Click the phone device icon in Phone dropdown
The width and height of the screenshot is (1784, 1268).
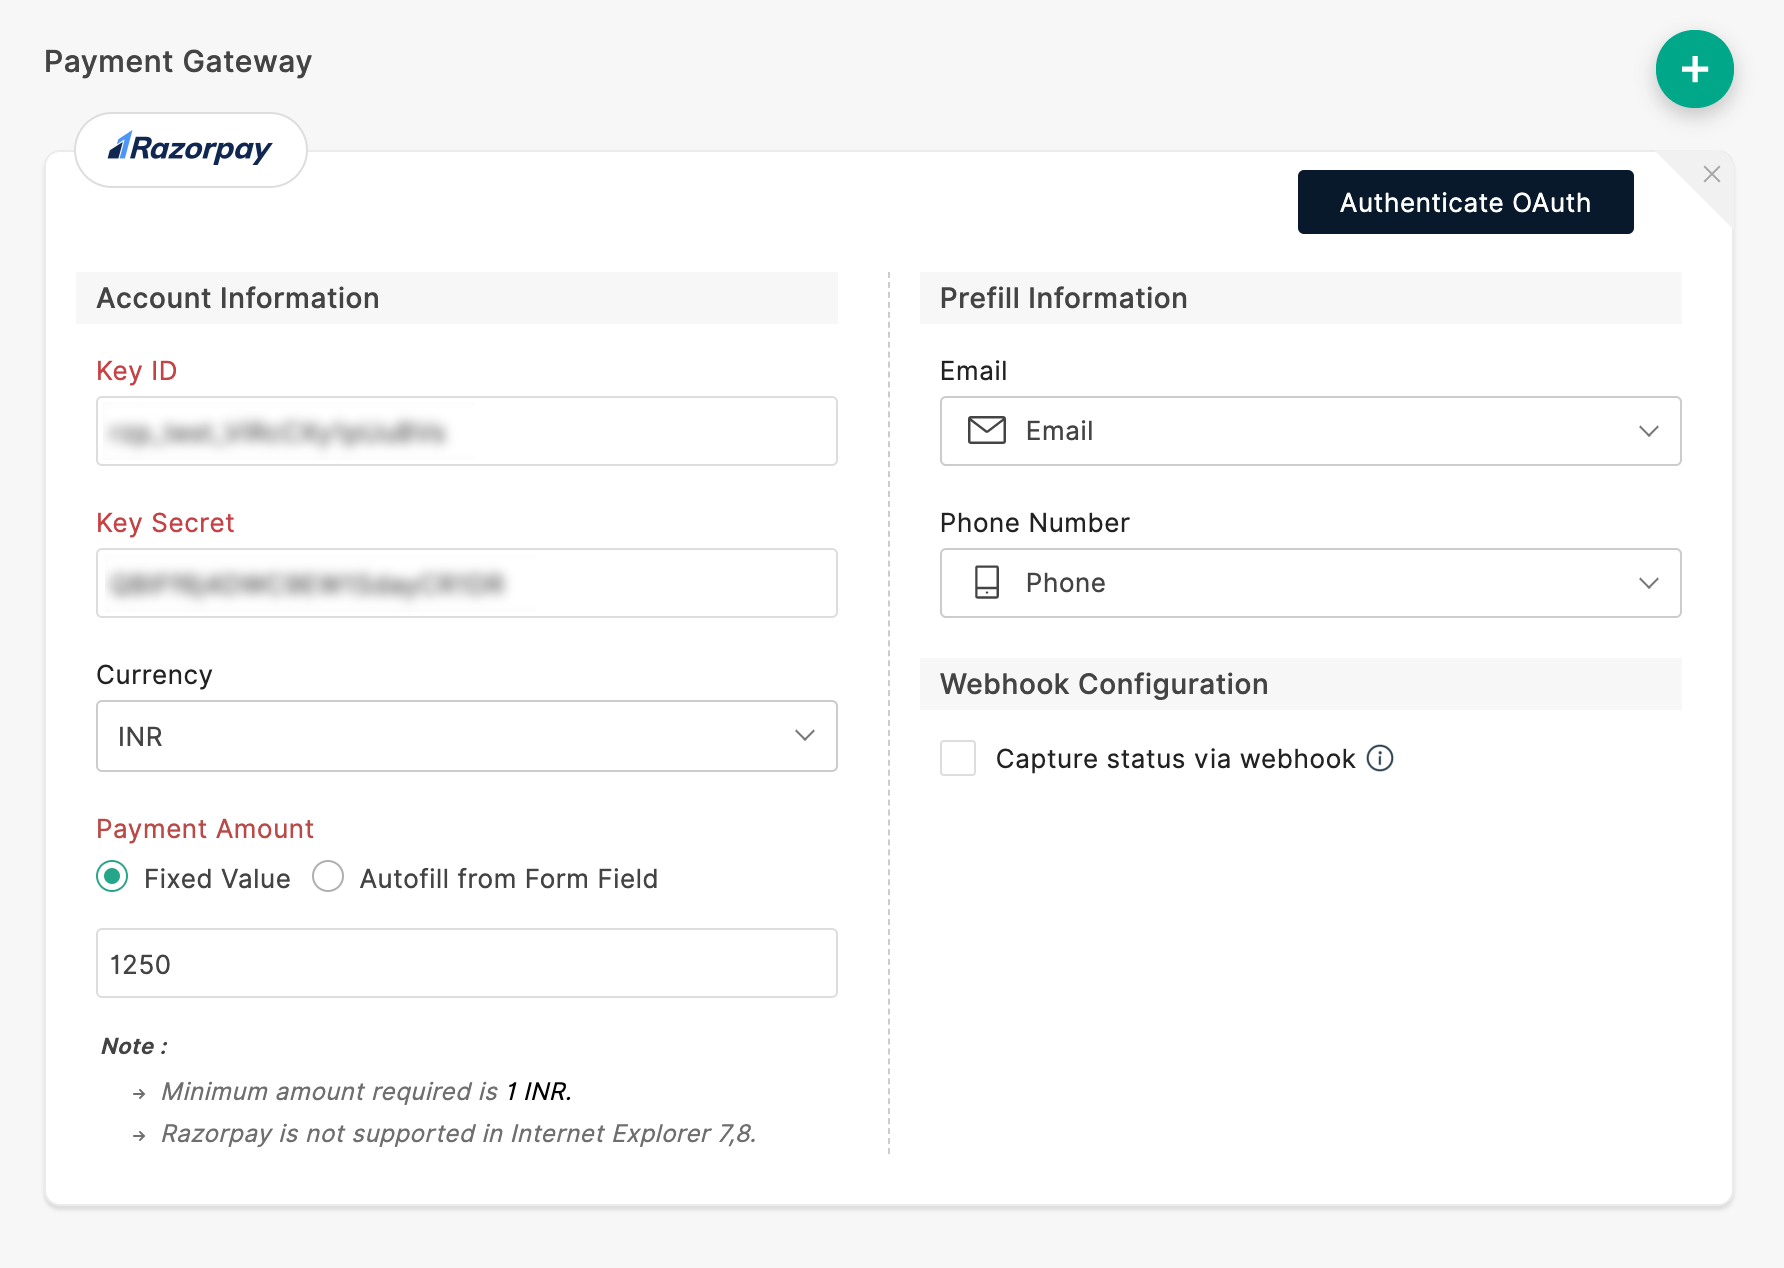pyautogui.click(x=986, y=582)
